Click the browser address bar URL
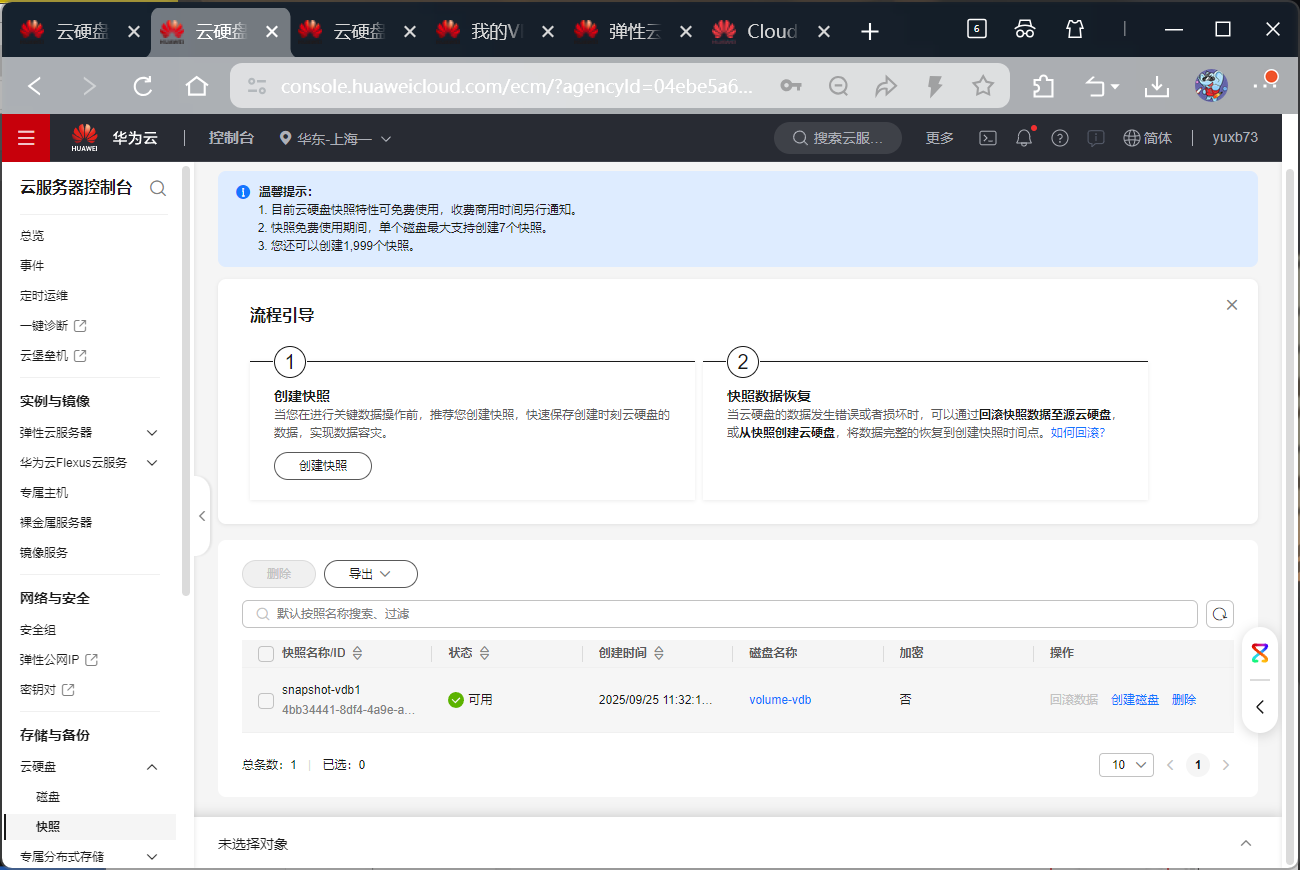Image resolution: width=1300 pixels, height=870 pixels. click(516, 87)
